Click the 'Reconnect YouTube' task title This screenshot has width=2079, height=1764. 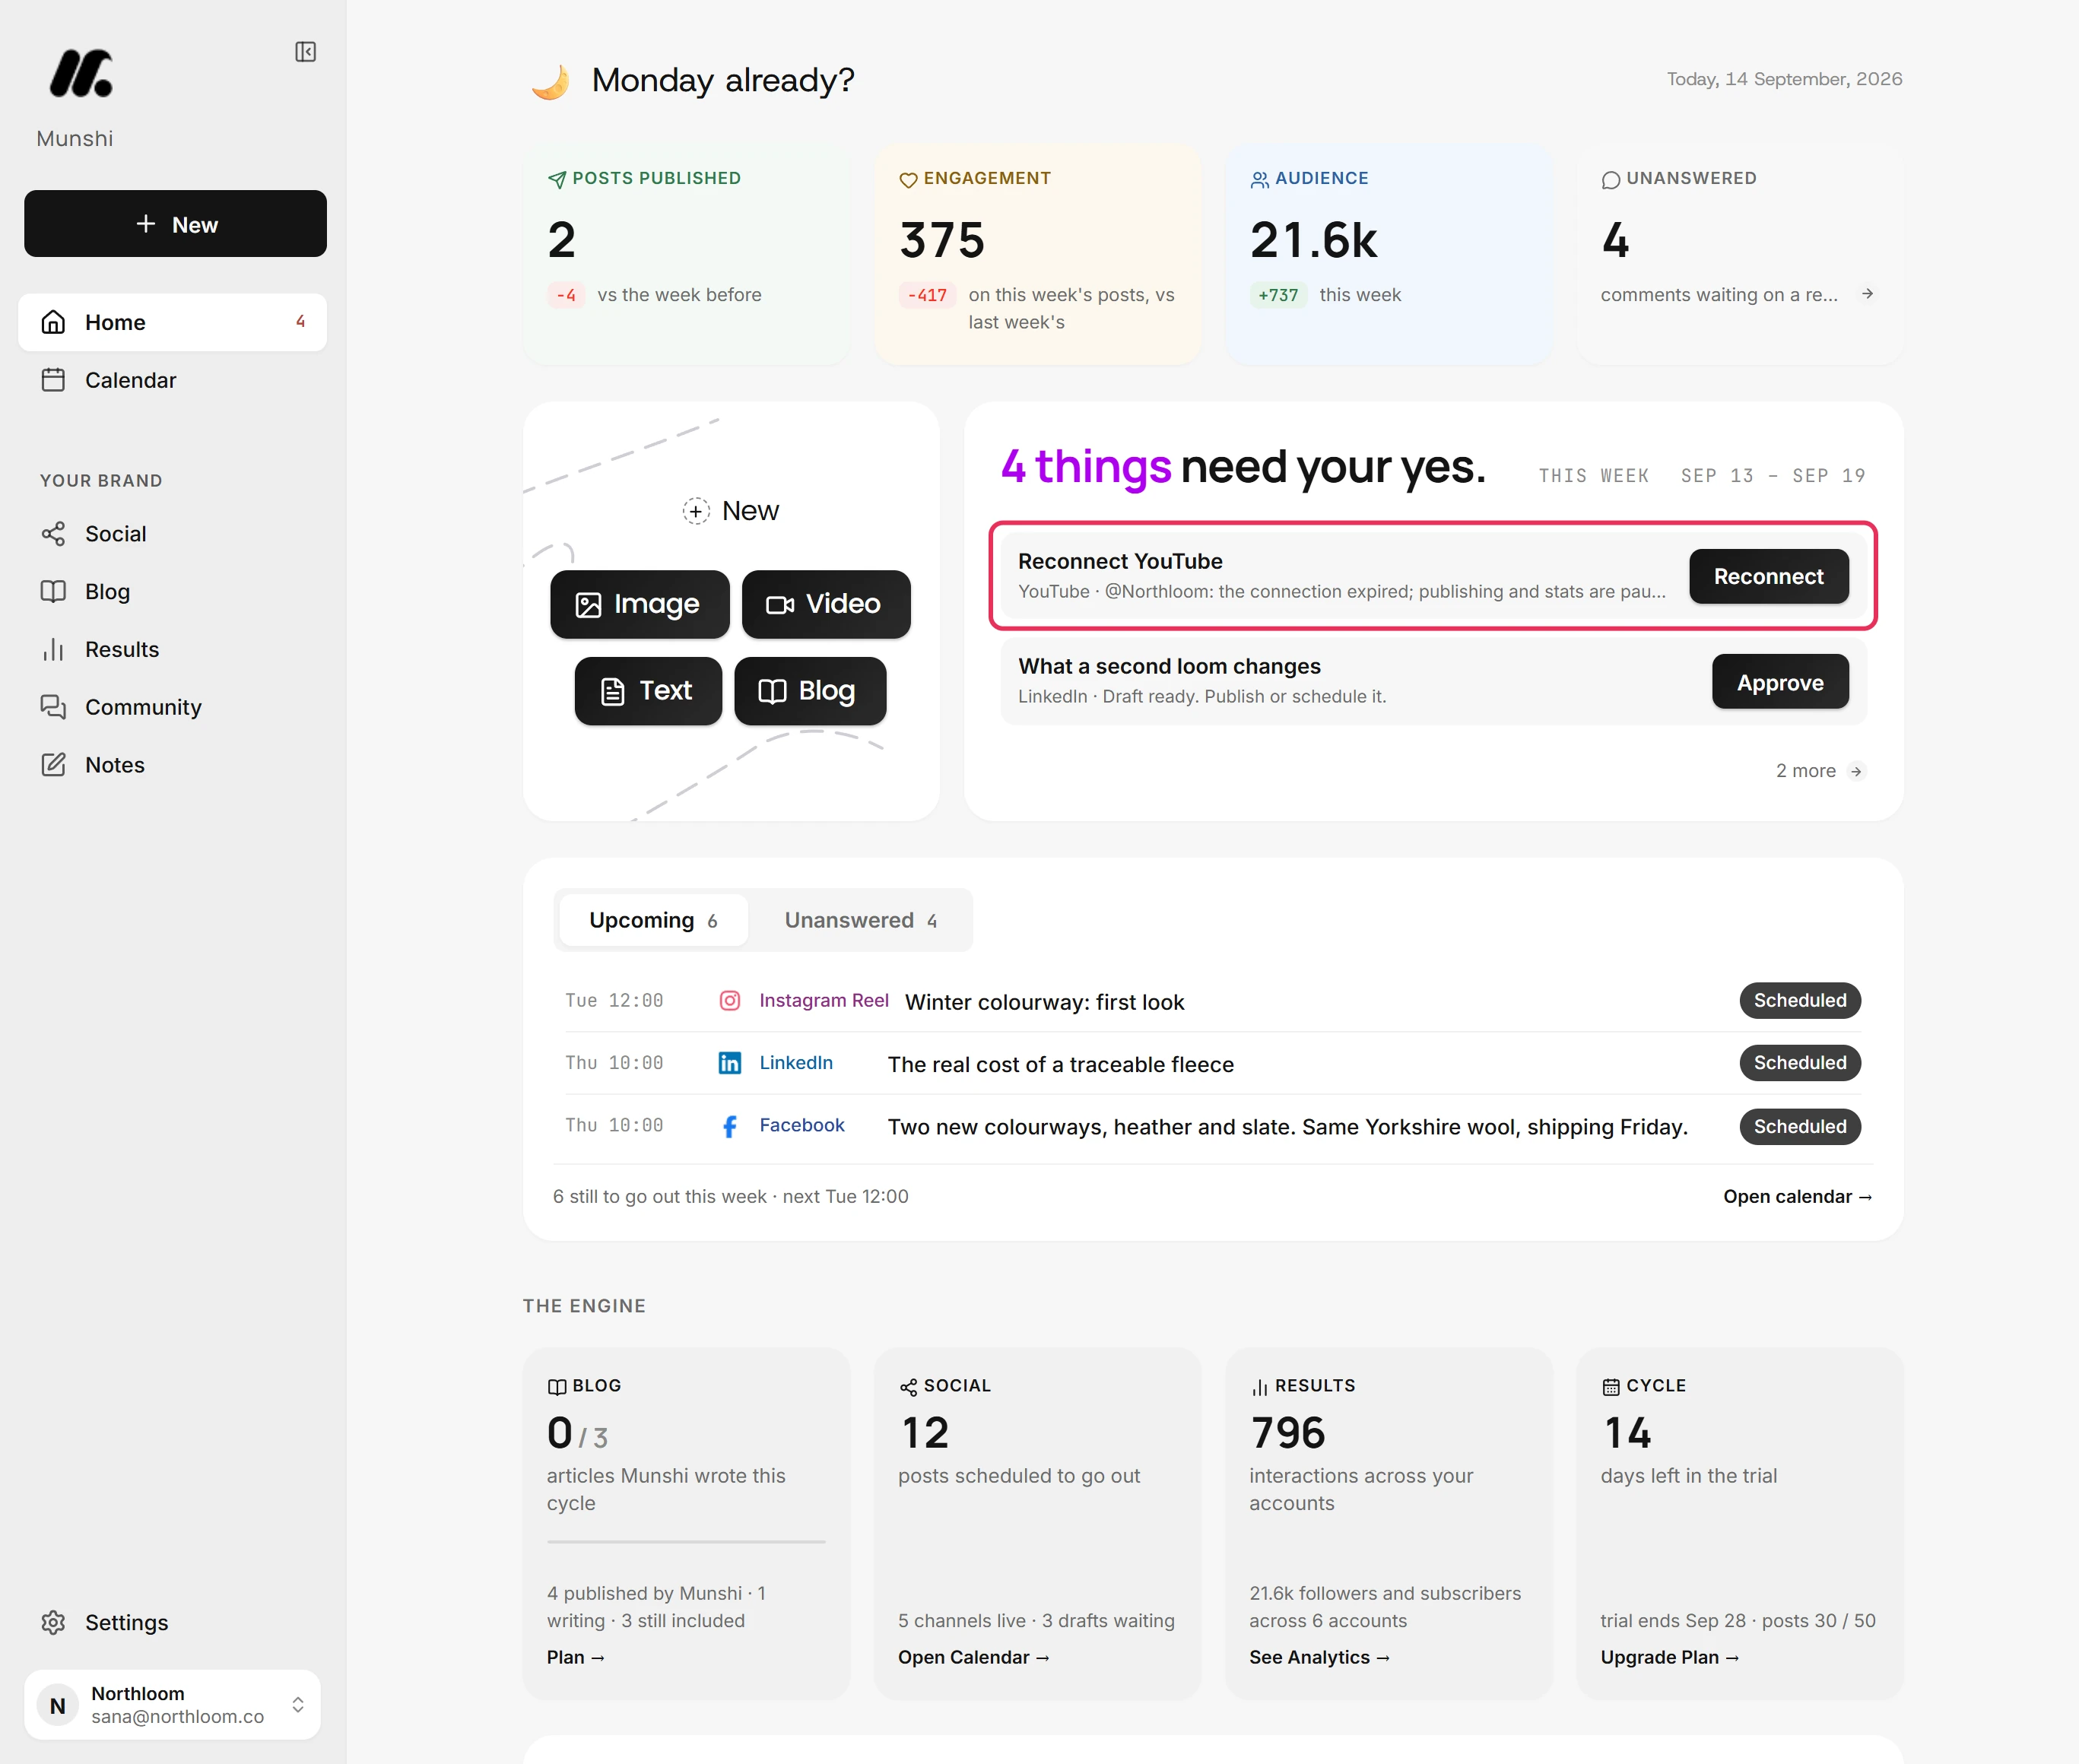pyautogui.click(x=1120, y=561)
